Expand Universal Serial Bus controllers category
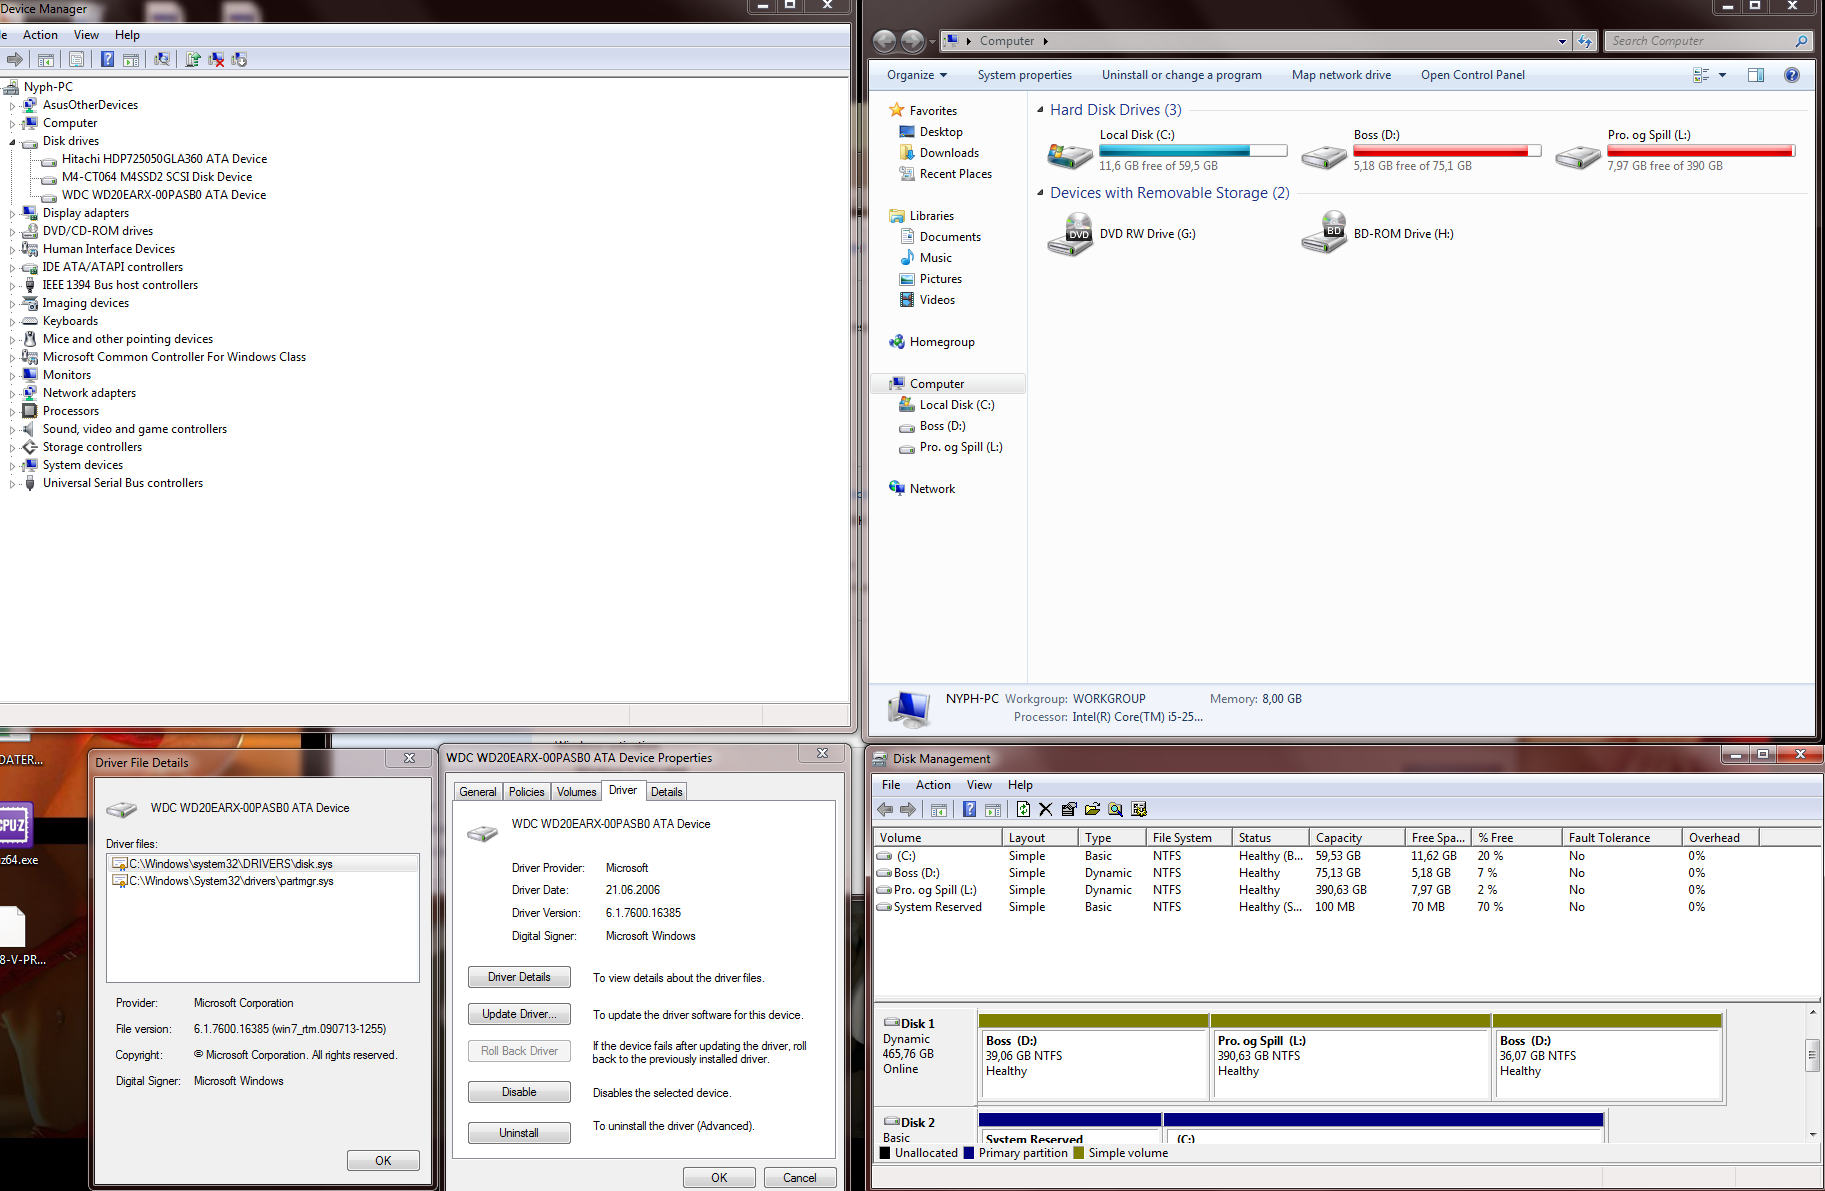The image size is (1825, 1191). click(x=13, y=484)
